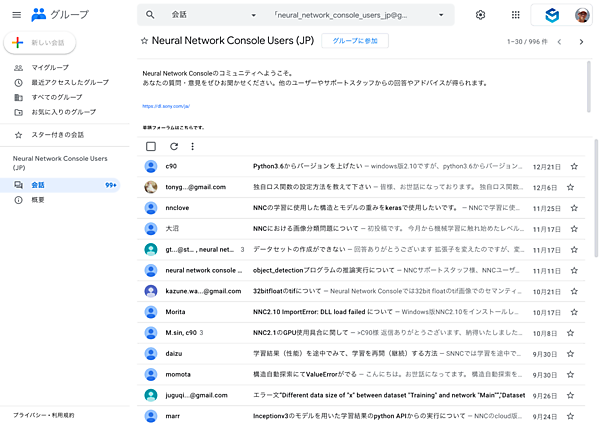The width and height of the screenshot is (600, 425).
Task: Open the settings gear
Action: [x=480, y=15]
